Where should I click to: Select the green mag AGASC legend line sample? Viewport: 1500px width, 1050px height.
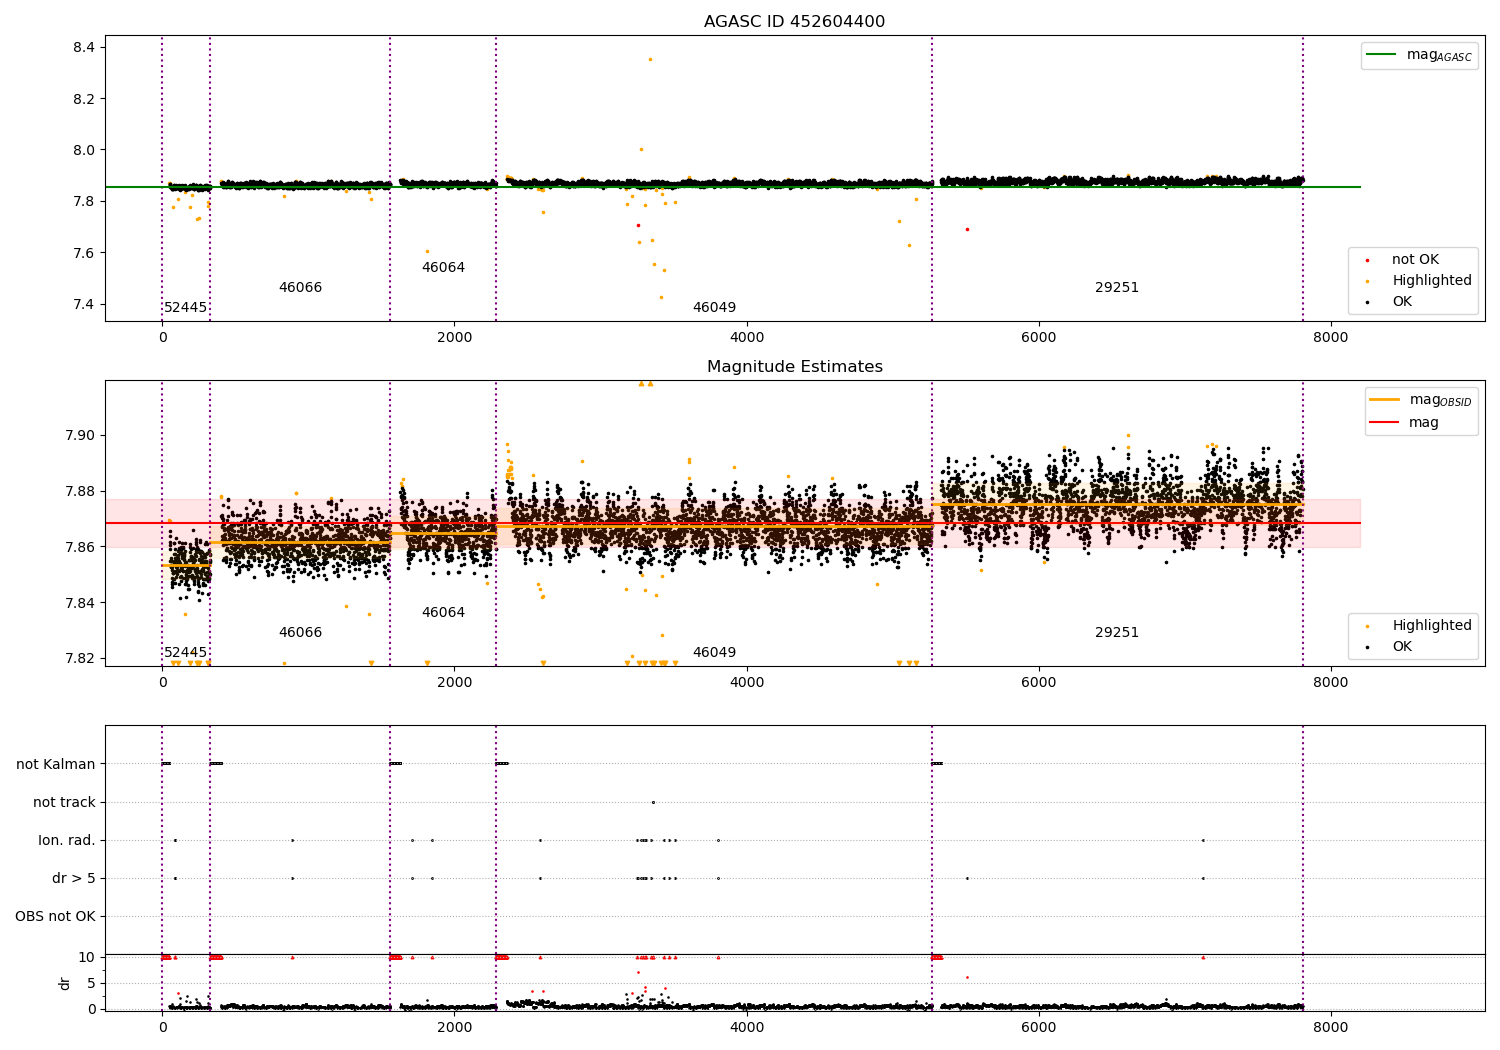(x=1381, y=55)
